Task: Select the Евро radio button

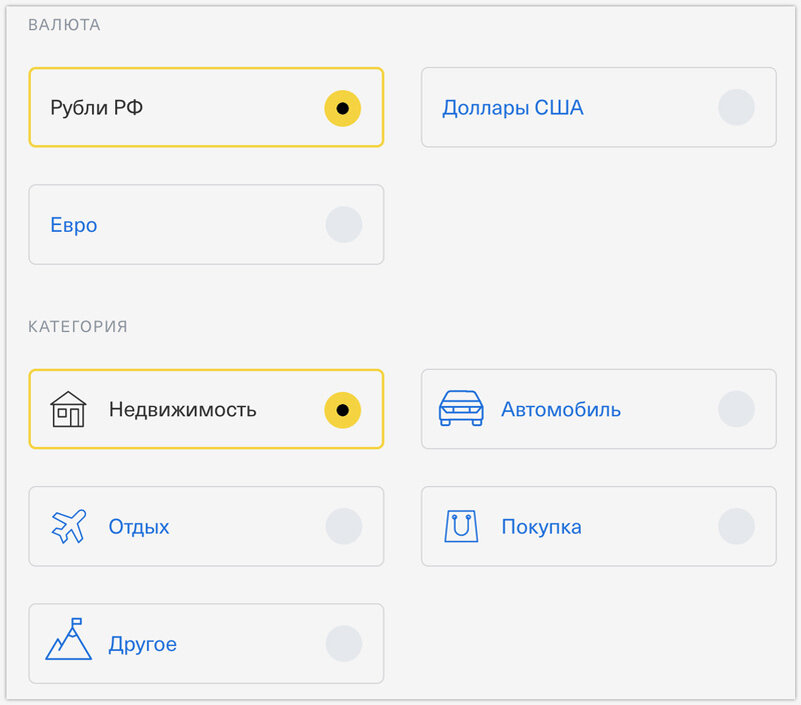Action: [344, 225]
